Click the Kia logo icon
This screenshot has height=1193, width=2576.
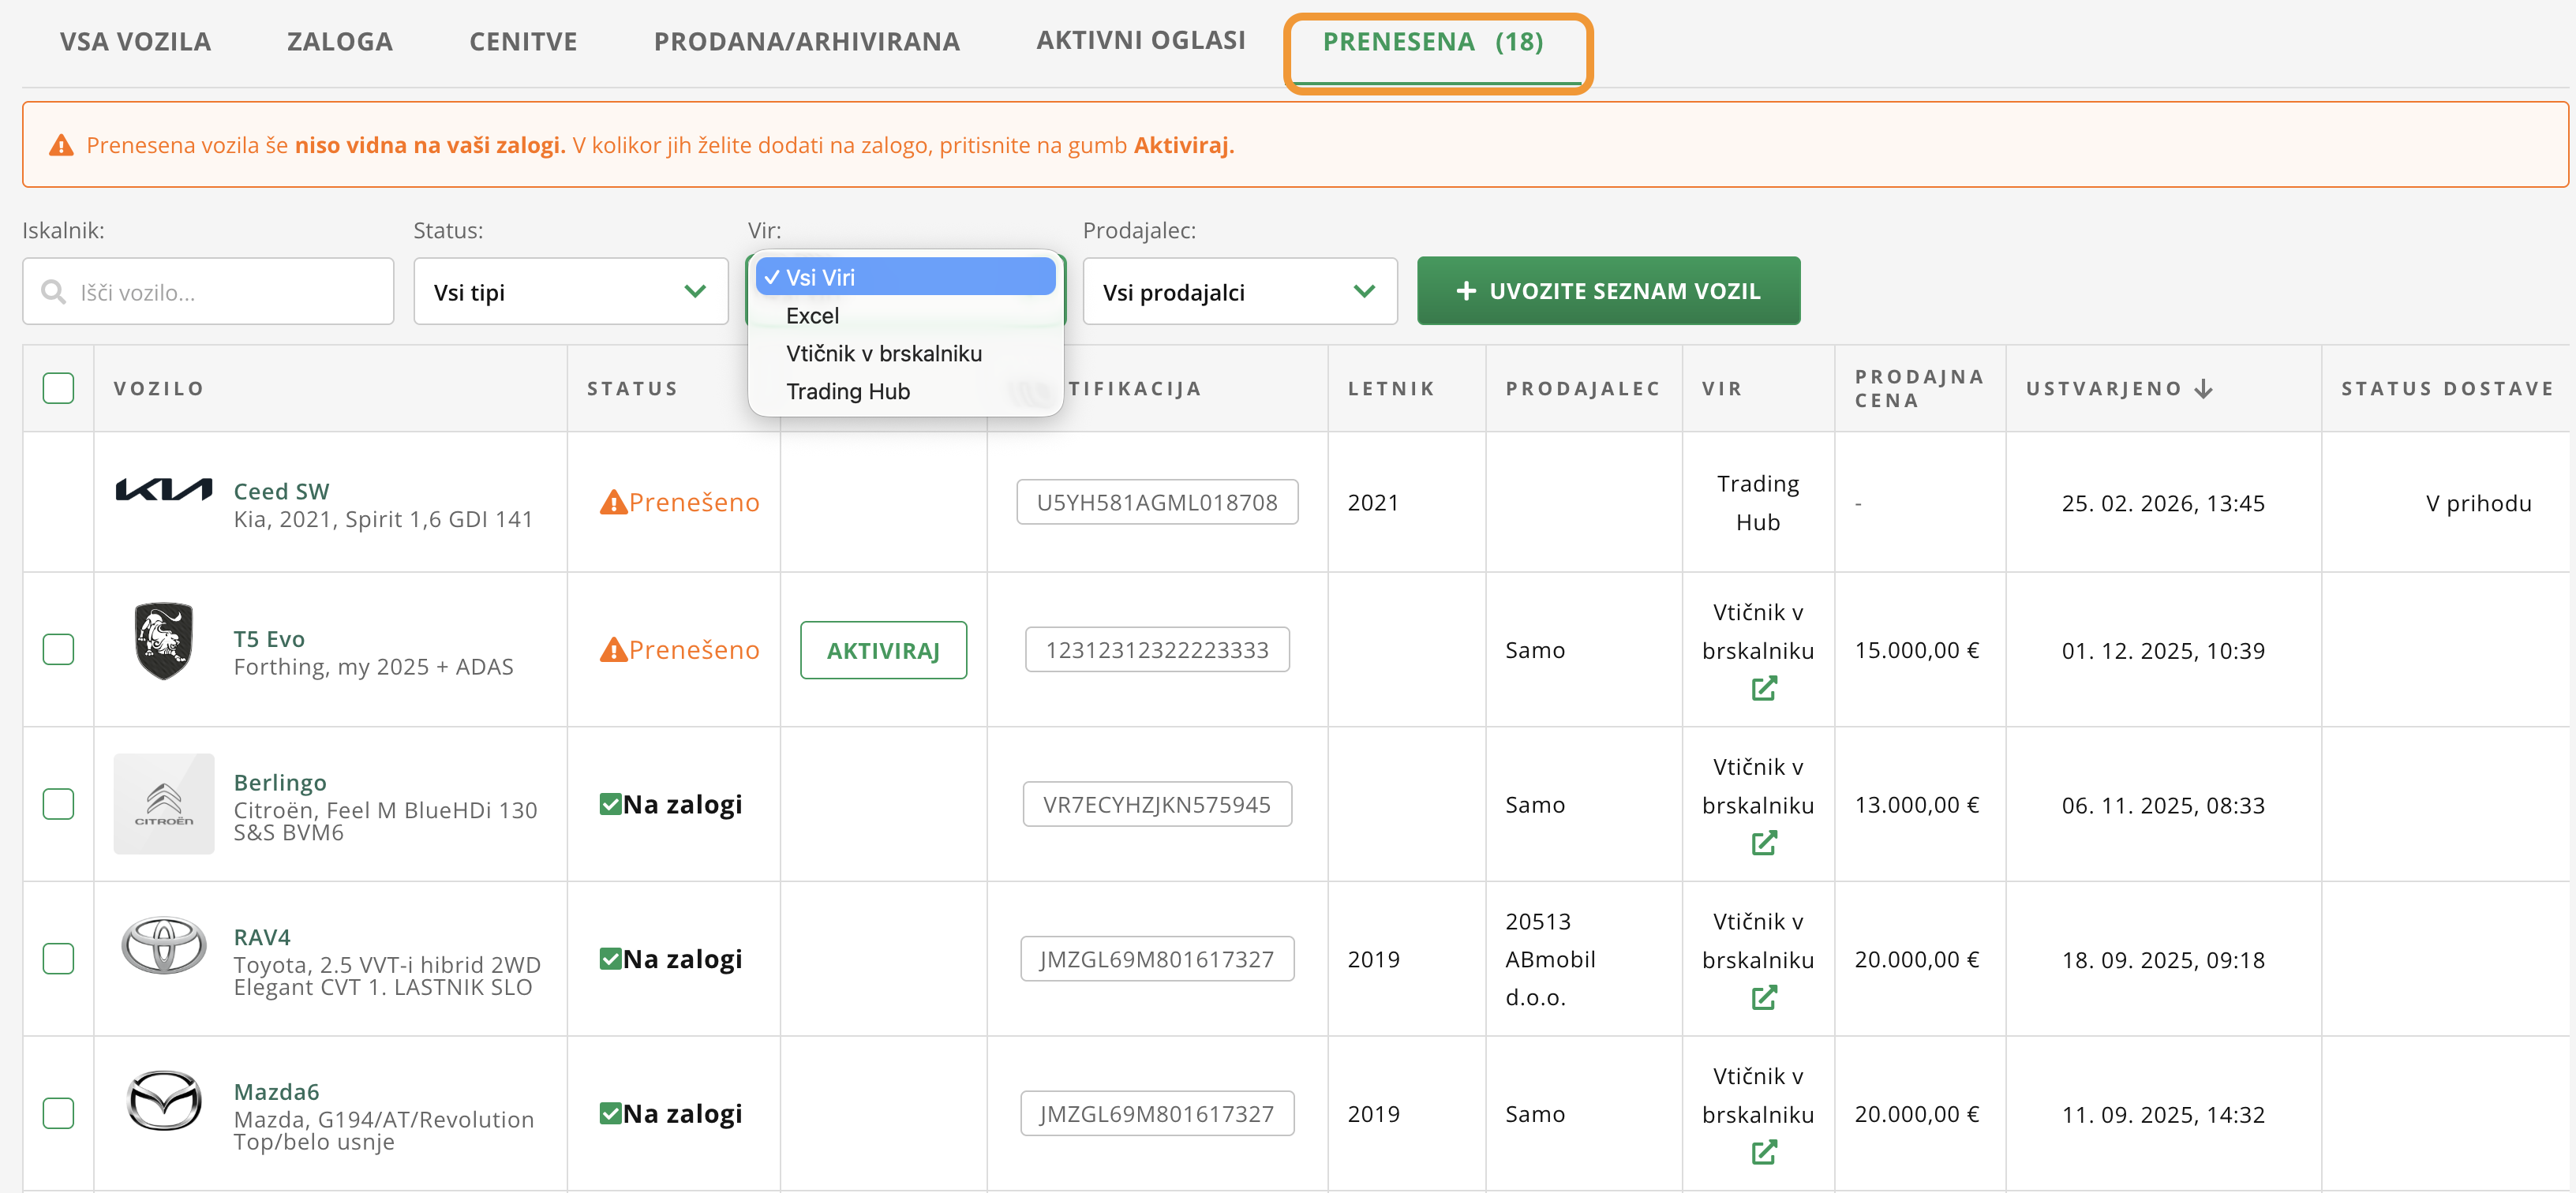[x=163, y=489]
